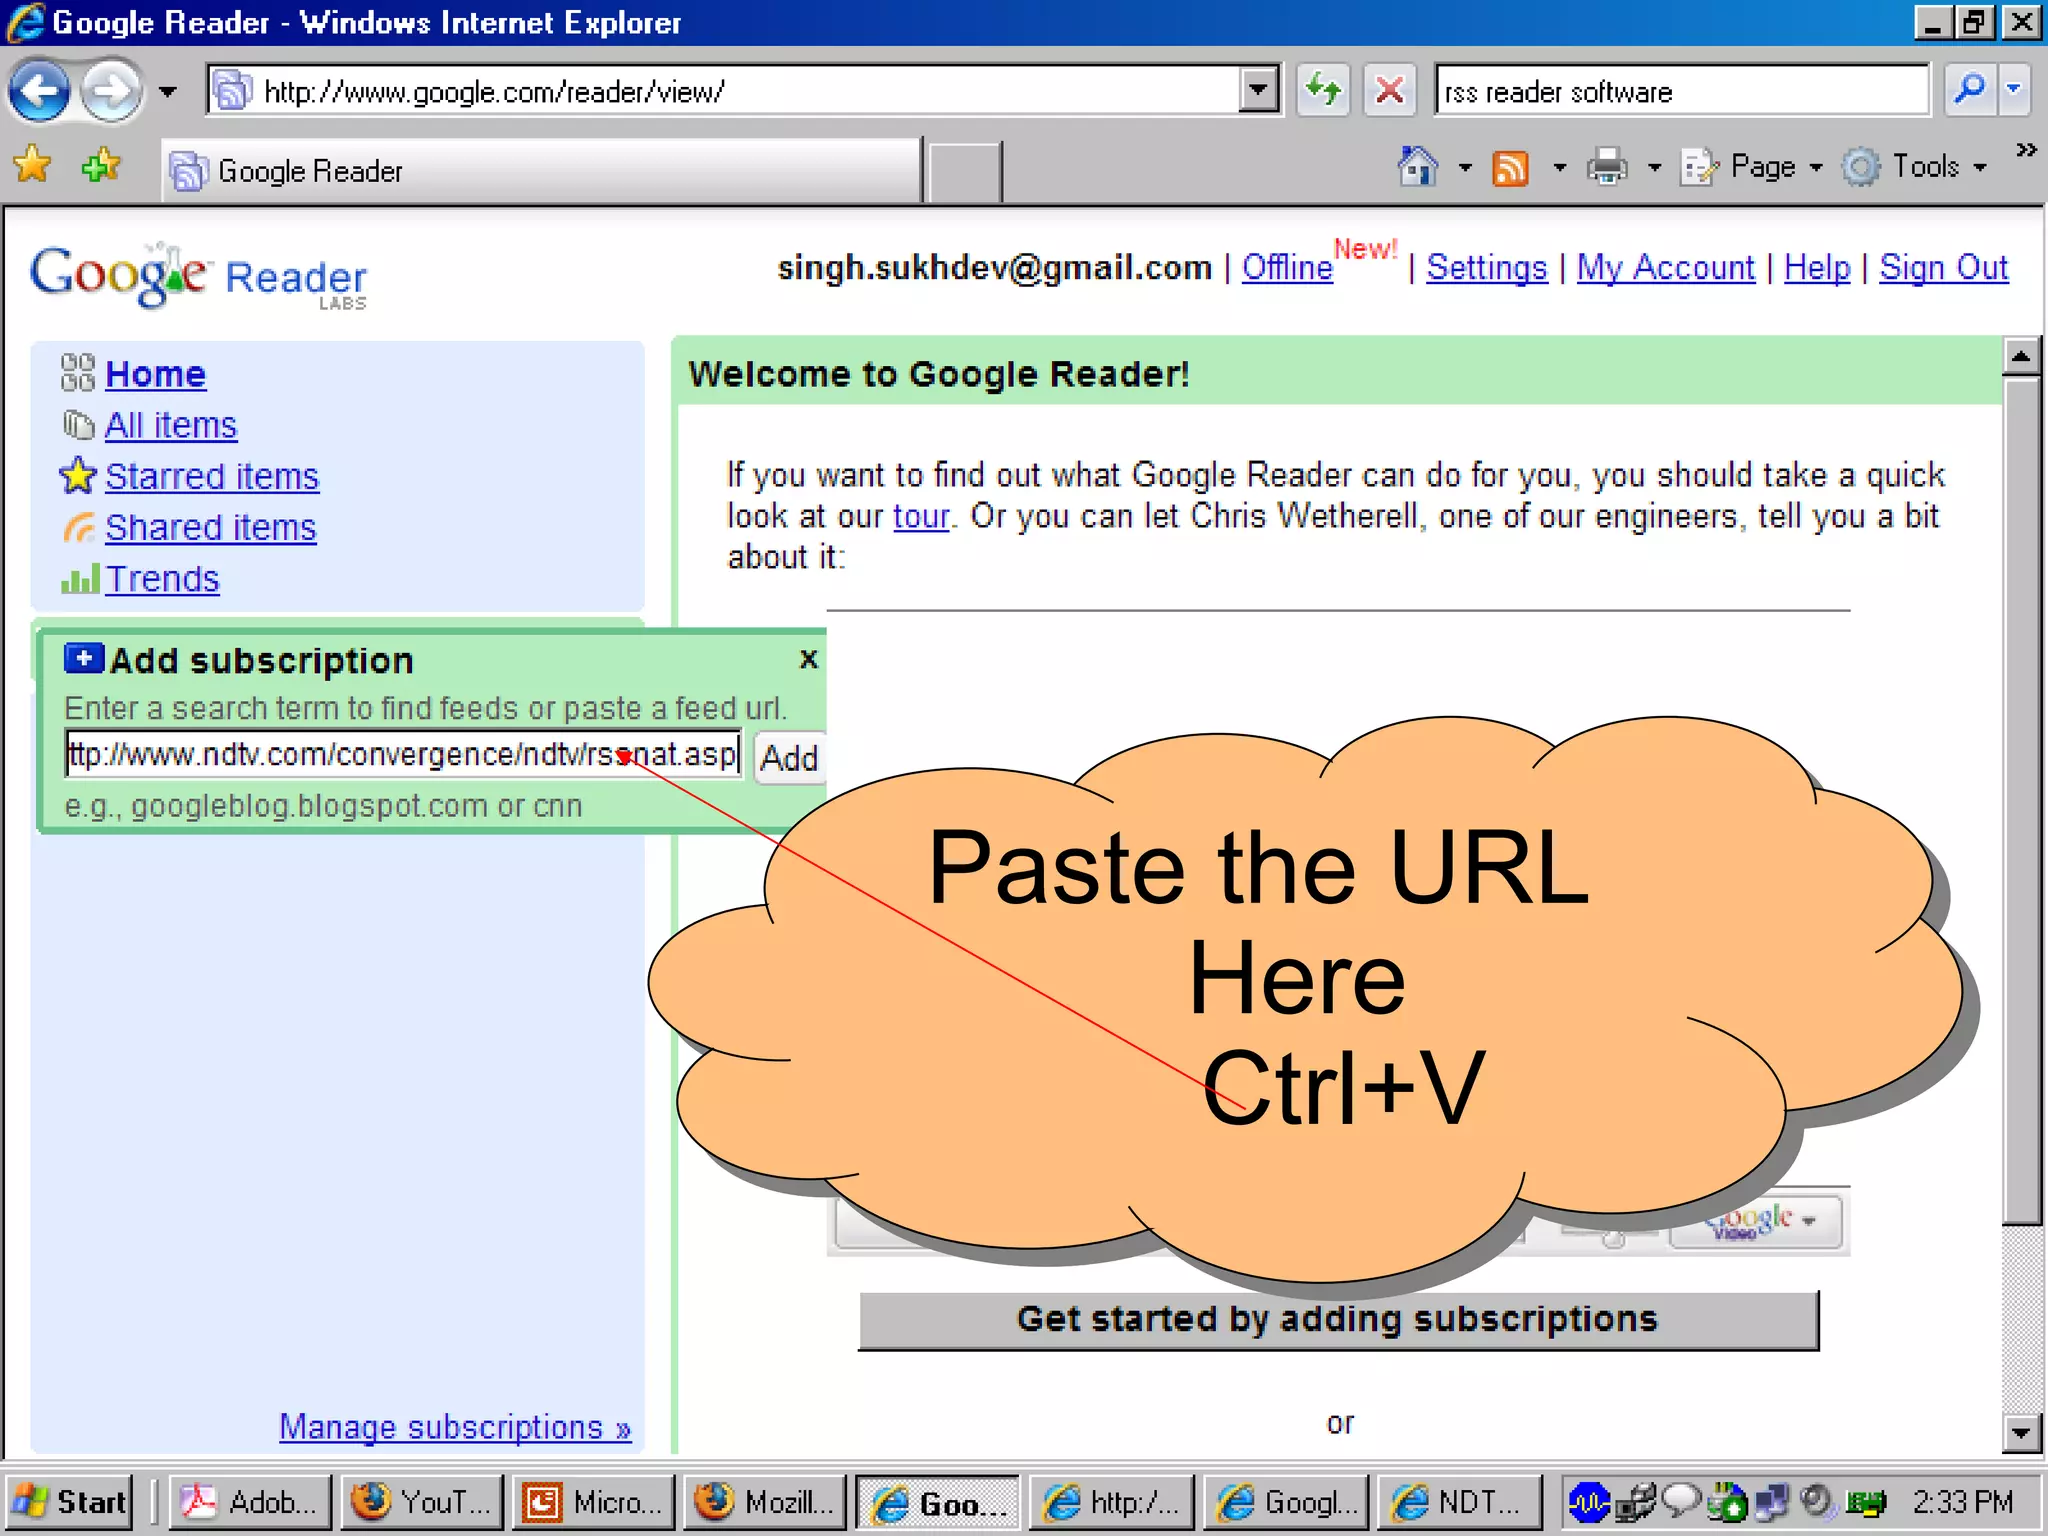Click the Shared items broadcast icon
2048x1536 pixels.
79,527
